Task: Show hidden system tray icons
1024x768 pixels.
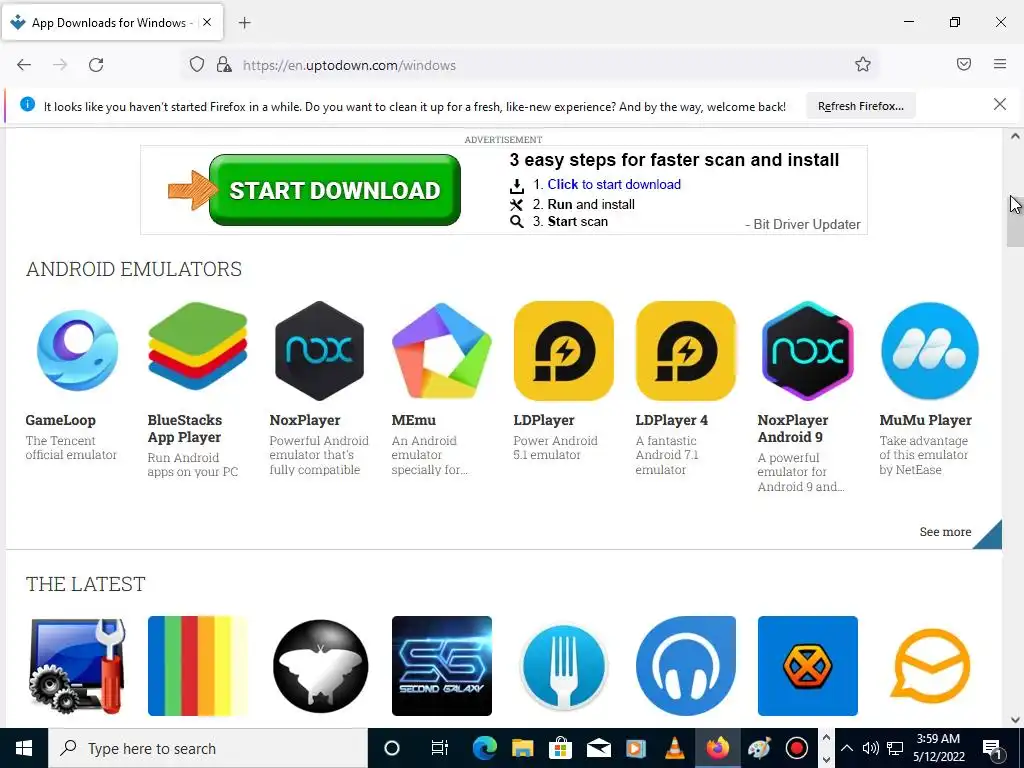Action: (x=846, y=748)
